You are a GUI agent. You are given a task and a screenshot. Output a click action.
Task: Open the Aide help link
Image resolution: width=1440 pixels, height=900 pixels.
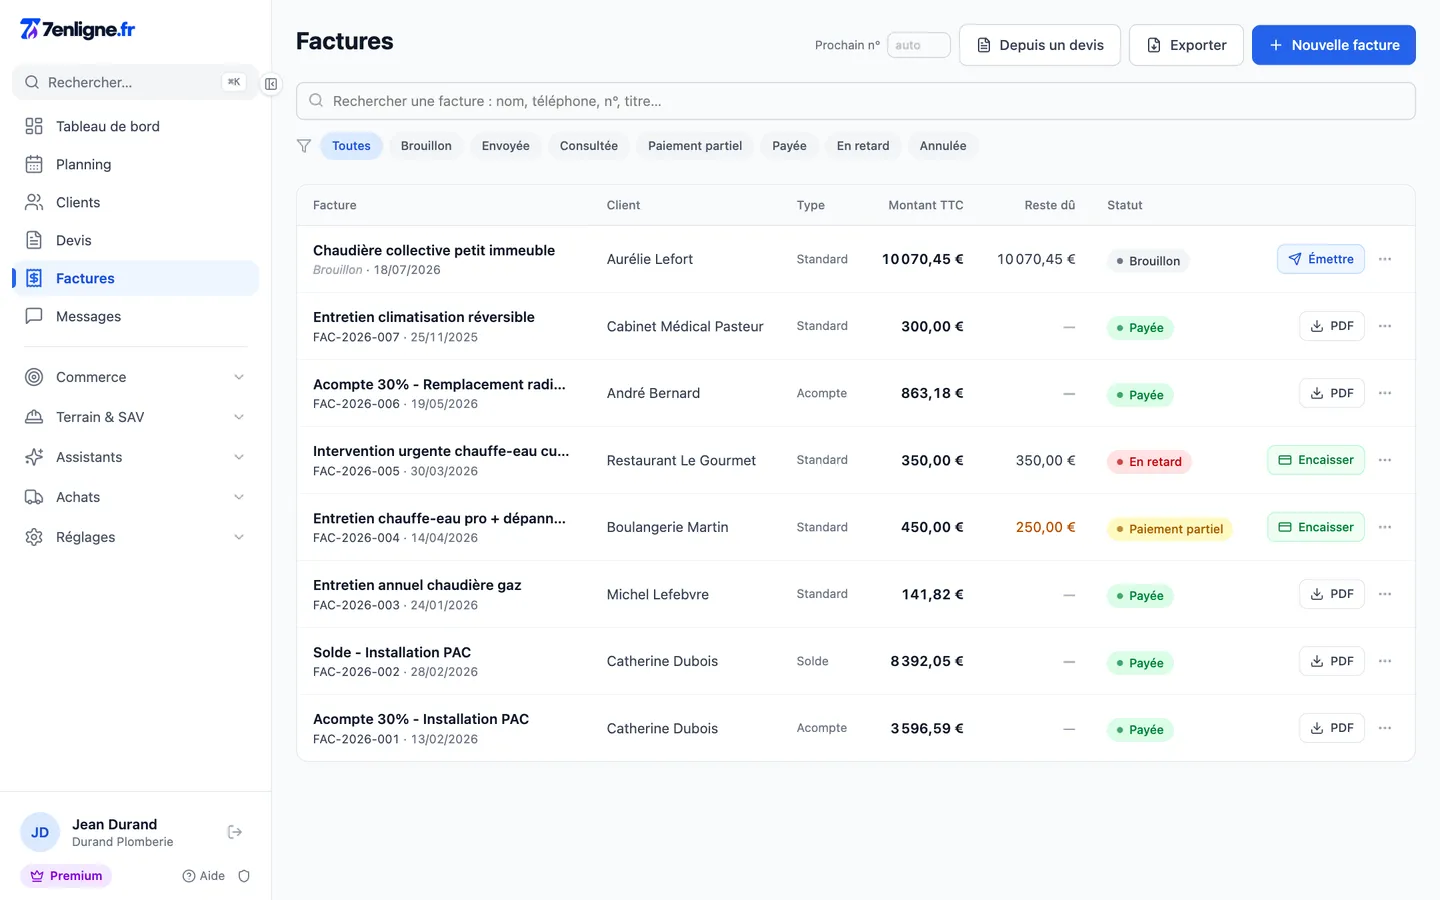tap(204, 876)
